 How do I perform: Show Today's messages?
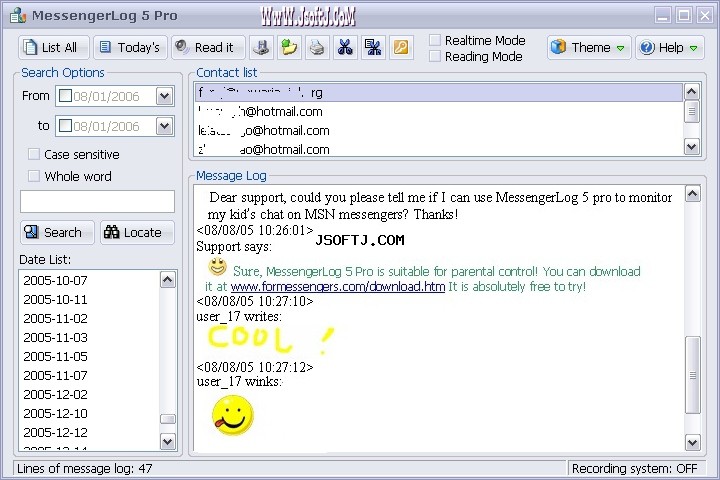[x=130, y=47]
